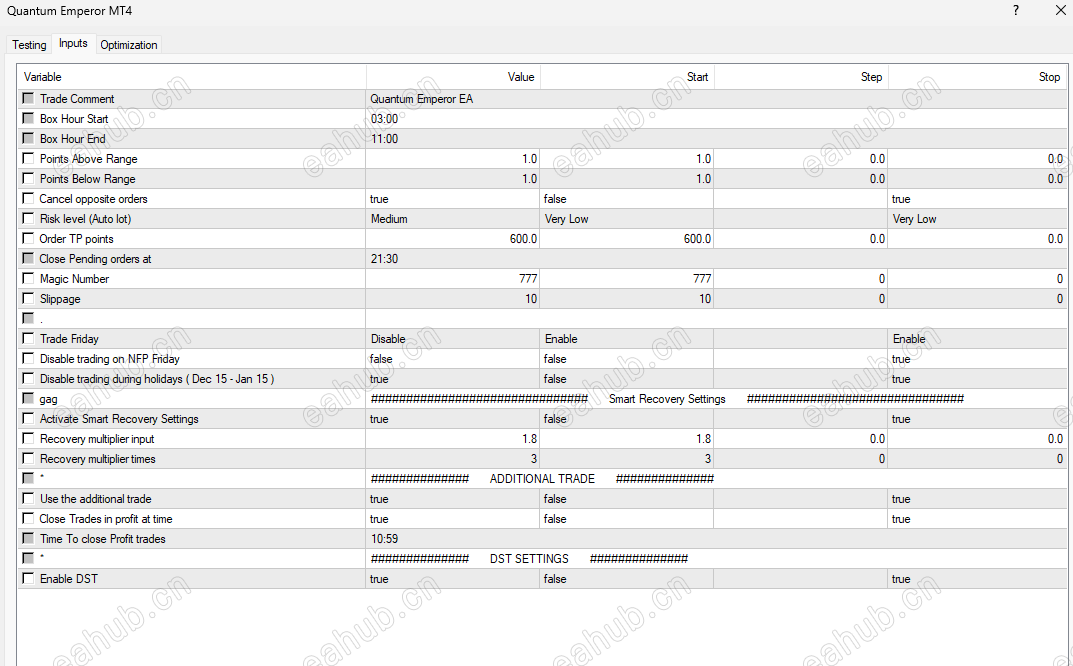
Task: Edit Order TP points value 600.0
Action: (x=453, y=239)
